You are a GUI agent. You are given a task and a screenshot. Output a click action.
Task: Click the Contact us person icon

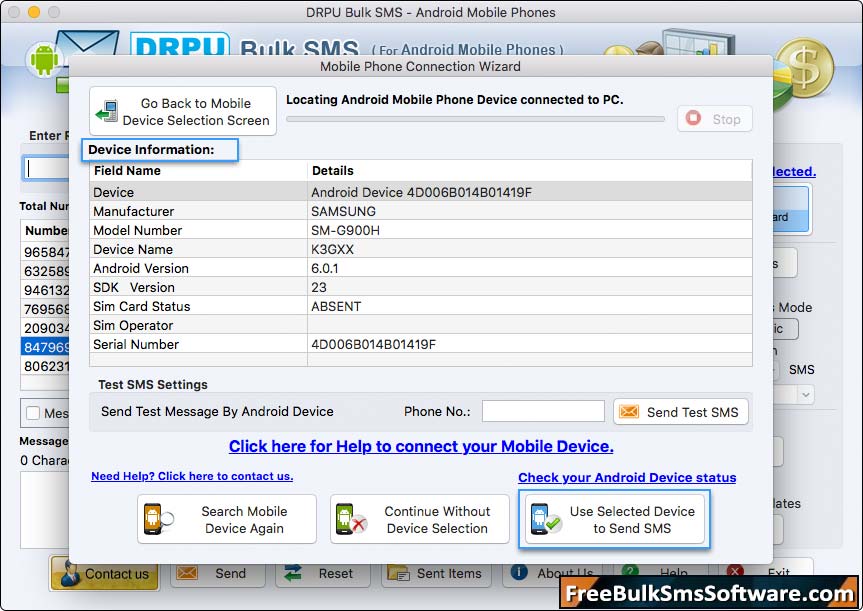70,573
